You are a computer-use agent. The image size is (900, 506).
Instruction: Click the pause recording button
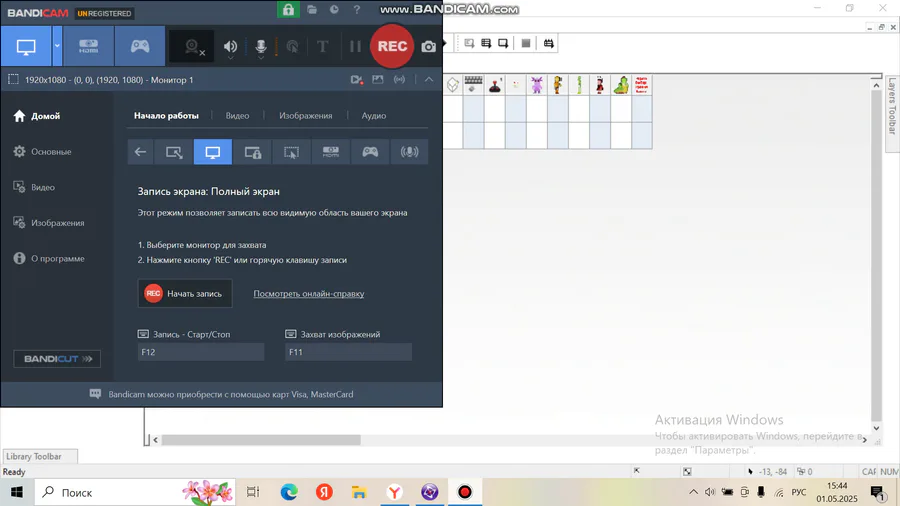click(x=355, y=46)
